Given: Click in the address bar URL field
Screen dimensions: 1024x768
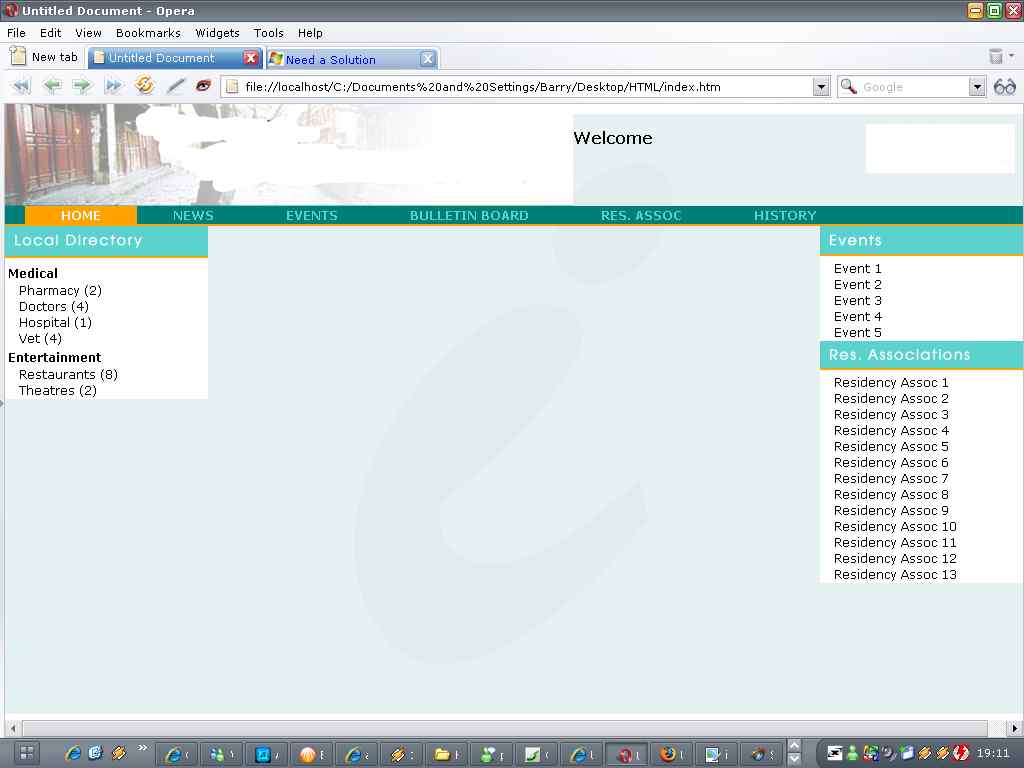Looking at the screenshot, I should coord(526,87).
